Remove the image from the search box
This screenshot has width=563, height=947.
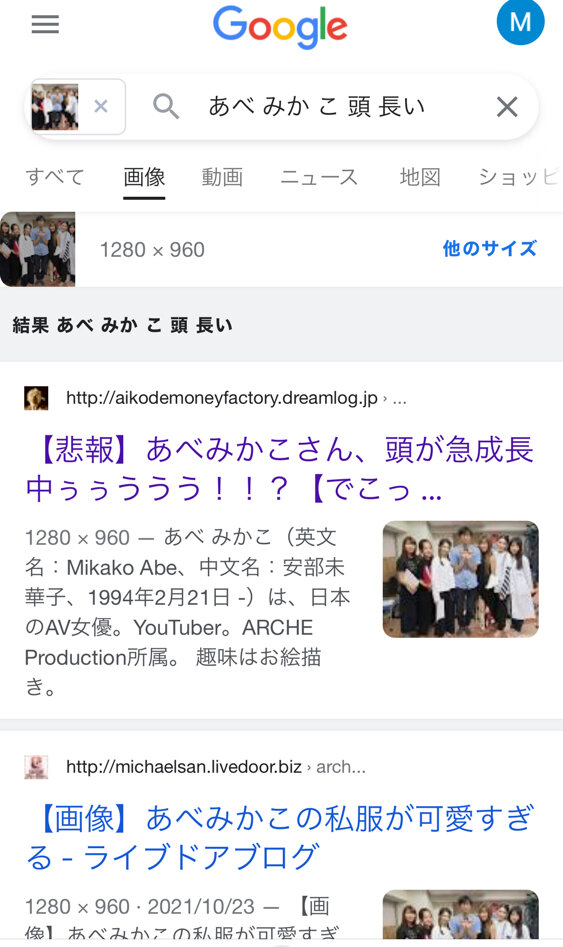coord(101,107)
